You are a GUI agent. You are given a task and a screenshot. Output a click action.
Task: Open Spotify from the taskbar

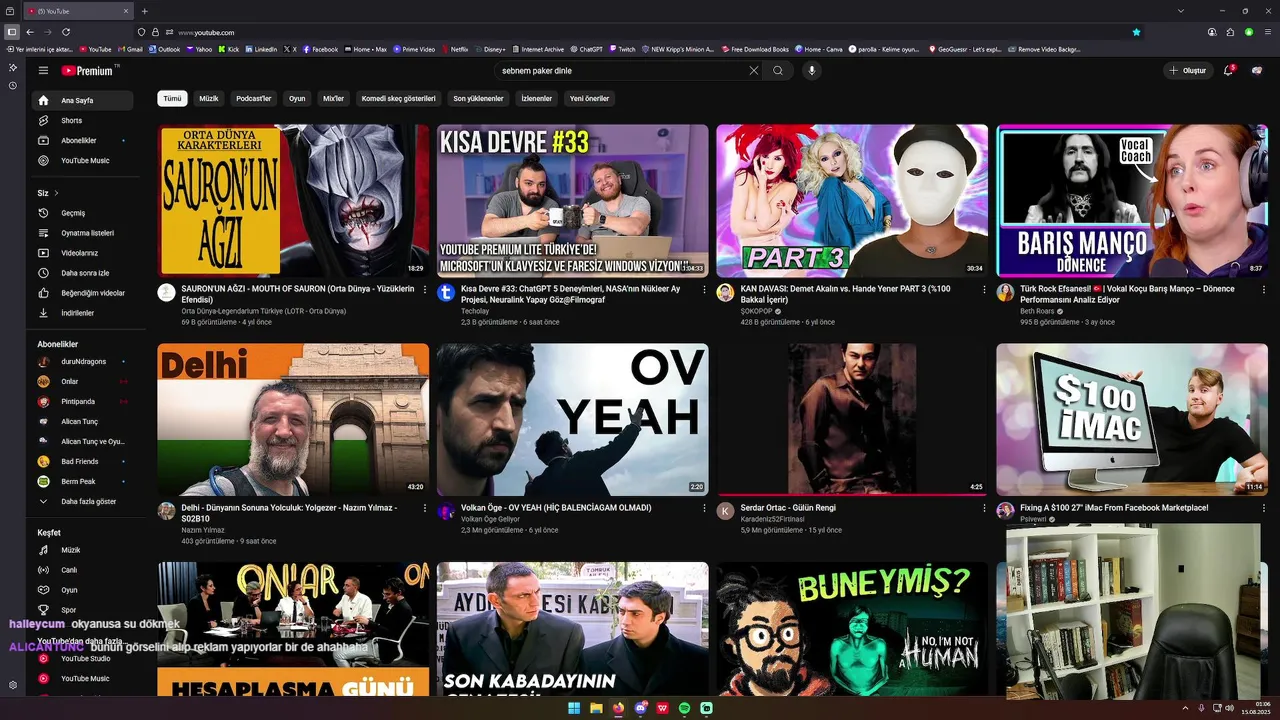684,708
